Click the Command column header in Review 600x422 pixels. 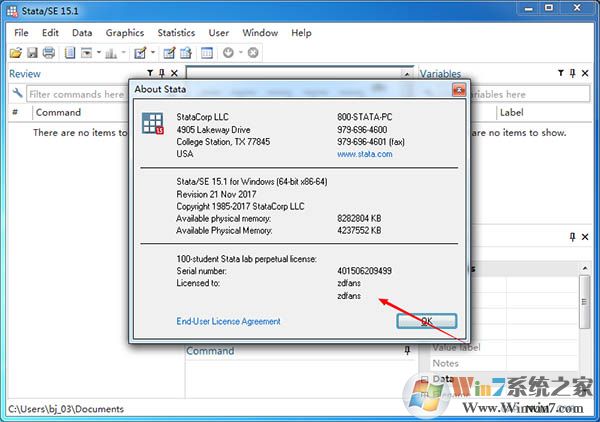point(58,112)
